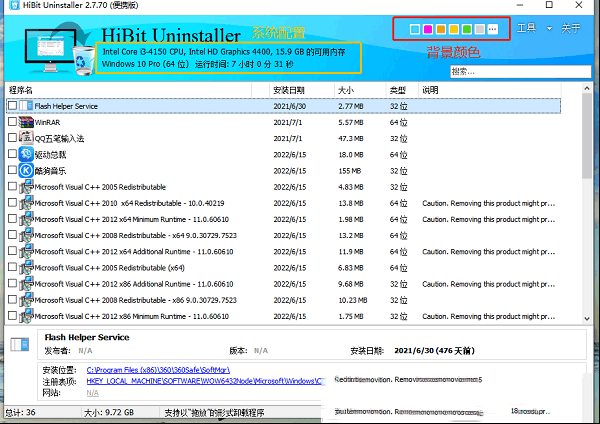The image size is (600, 424).
Task: Choose the light blue background color
Action: 414,29
